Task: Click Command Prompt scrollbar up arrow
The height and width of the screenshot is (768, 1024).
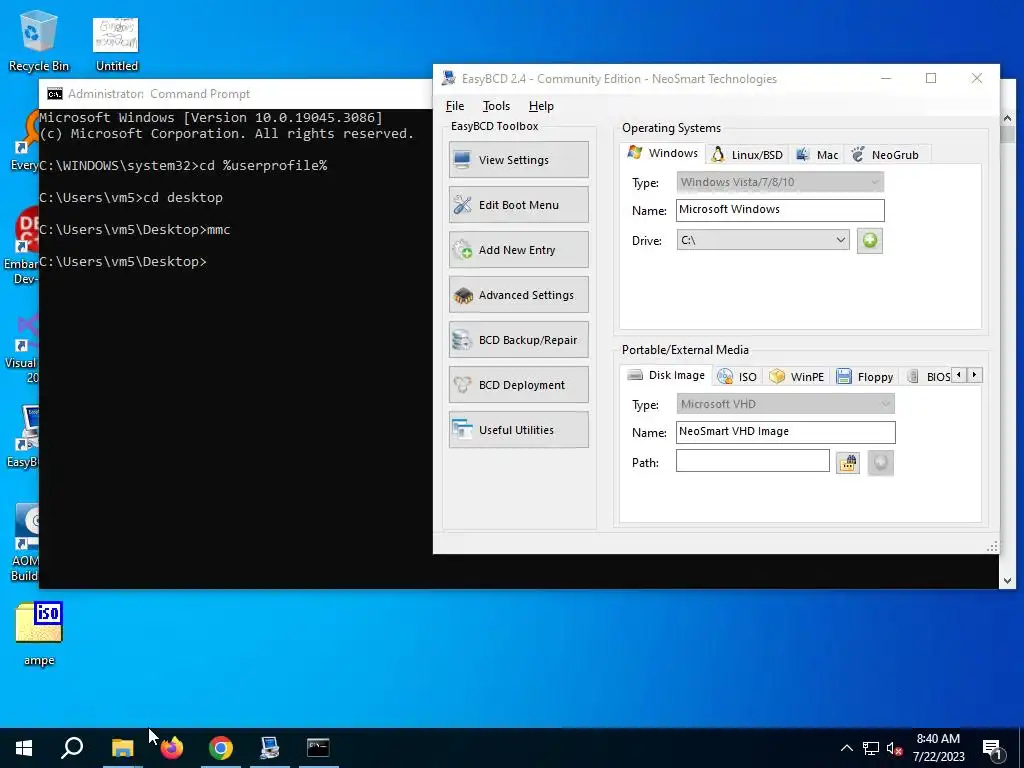Action: (x=1007, y=118)
